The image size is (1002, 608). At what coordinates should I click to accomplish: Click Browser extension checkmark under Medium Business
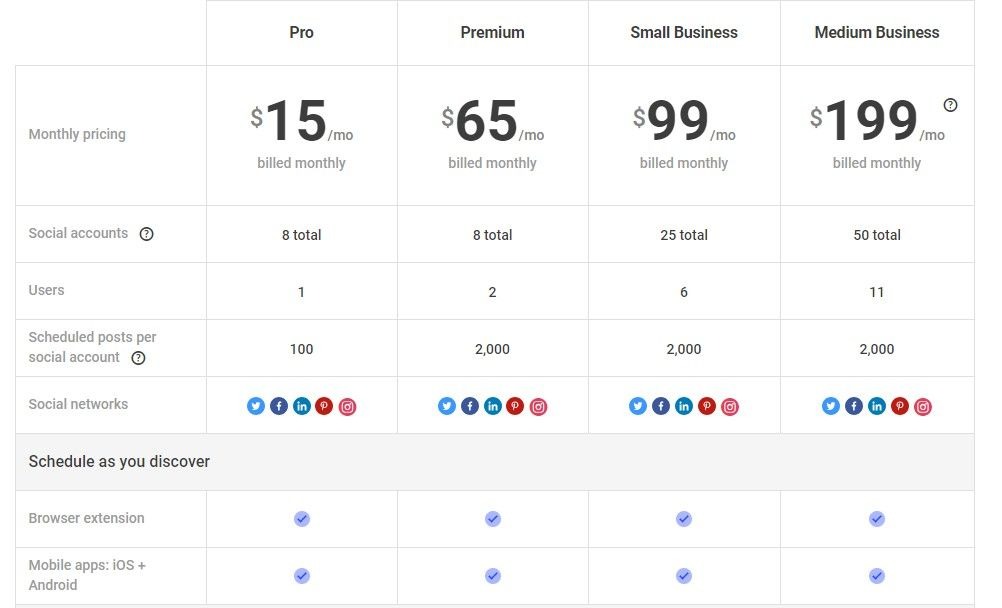point(876,519)
